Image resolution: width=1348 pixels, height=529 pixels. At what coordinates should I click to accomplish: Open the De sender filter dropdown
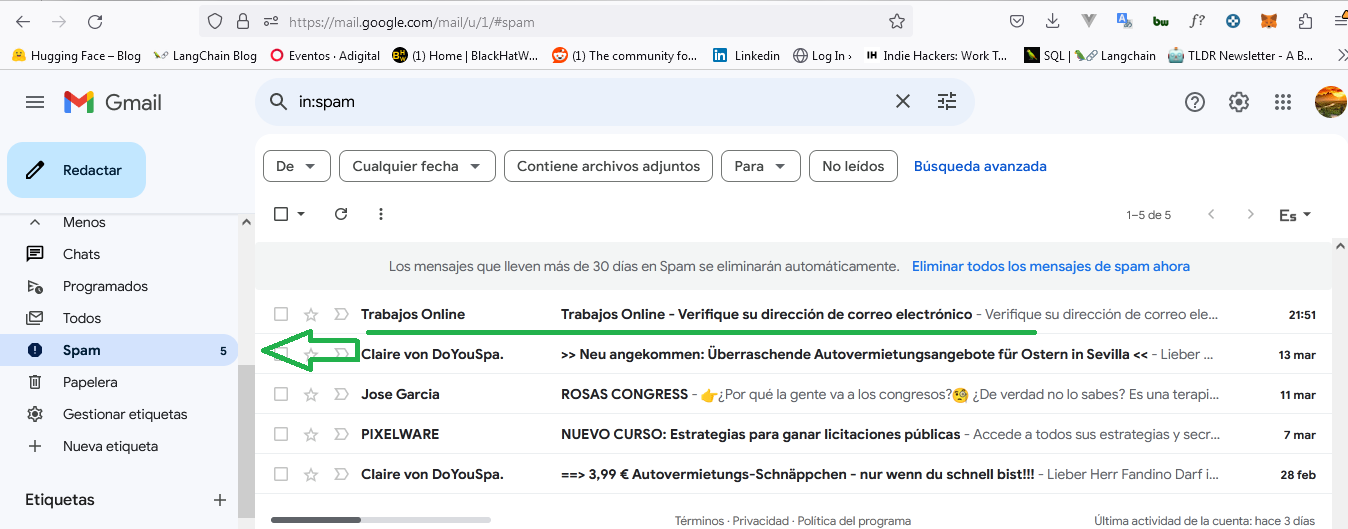pos(296,166)
